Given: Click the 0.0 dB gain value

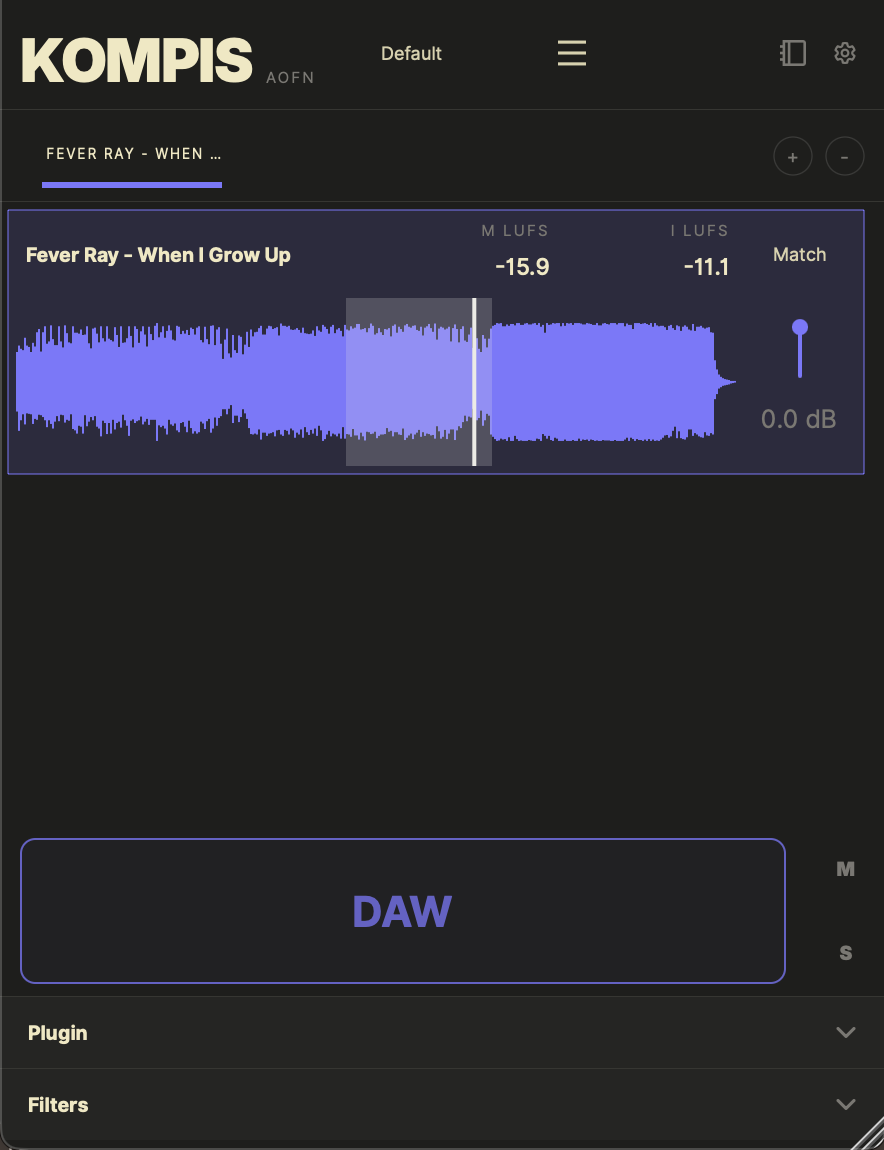Looking at the screenshot, I should pos(798,419).
